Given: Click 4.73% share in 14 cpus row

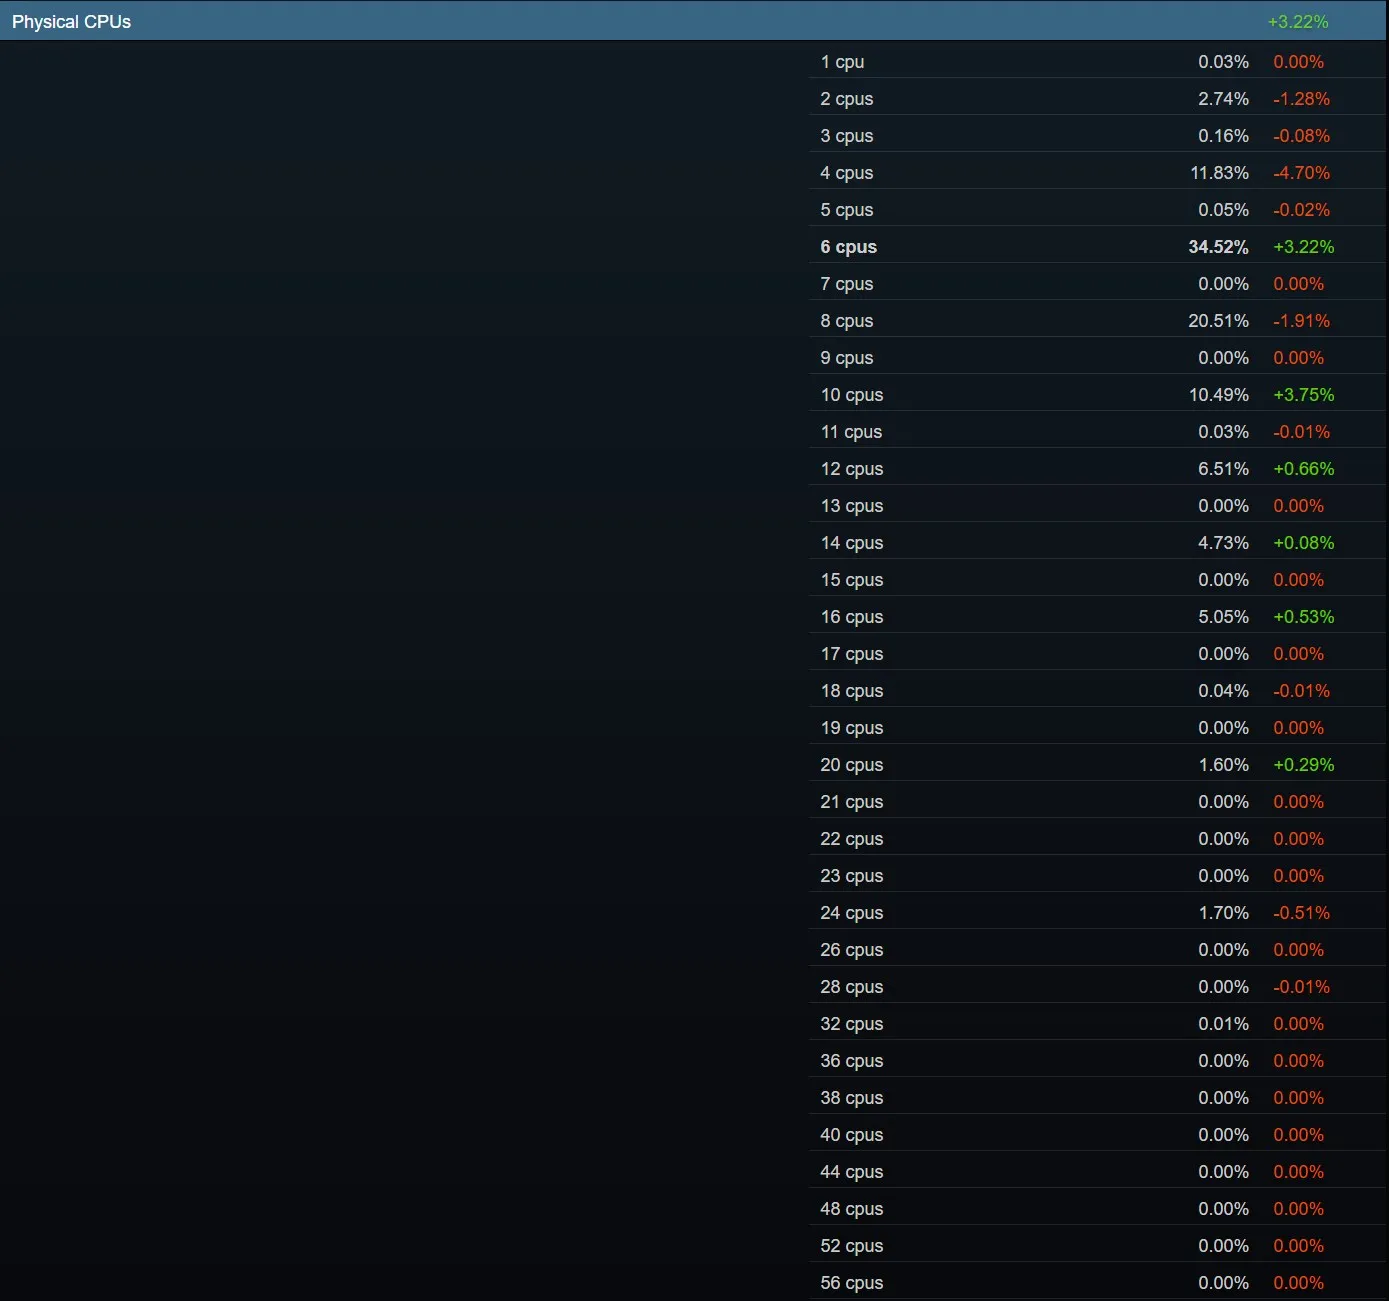Looking at the screenshot, I should tap(1223, 543).
